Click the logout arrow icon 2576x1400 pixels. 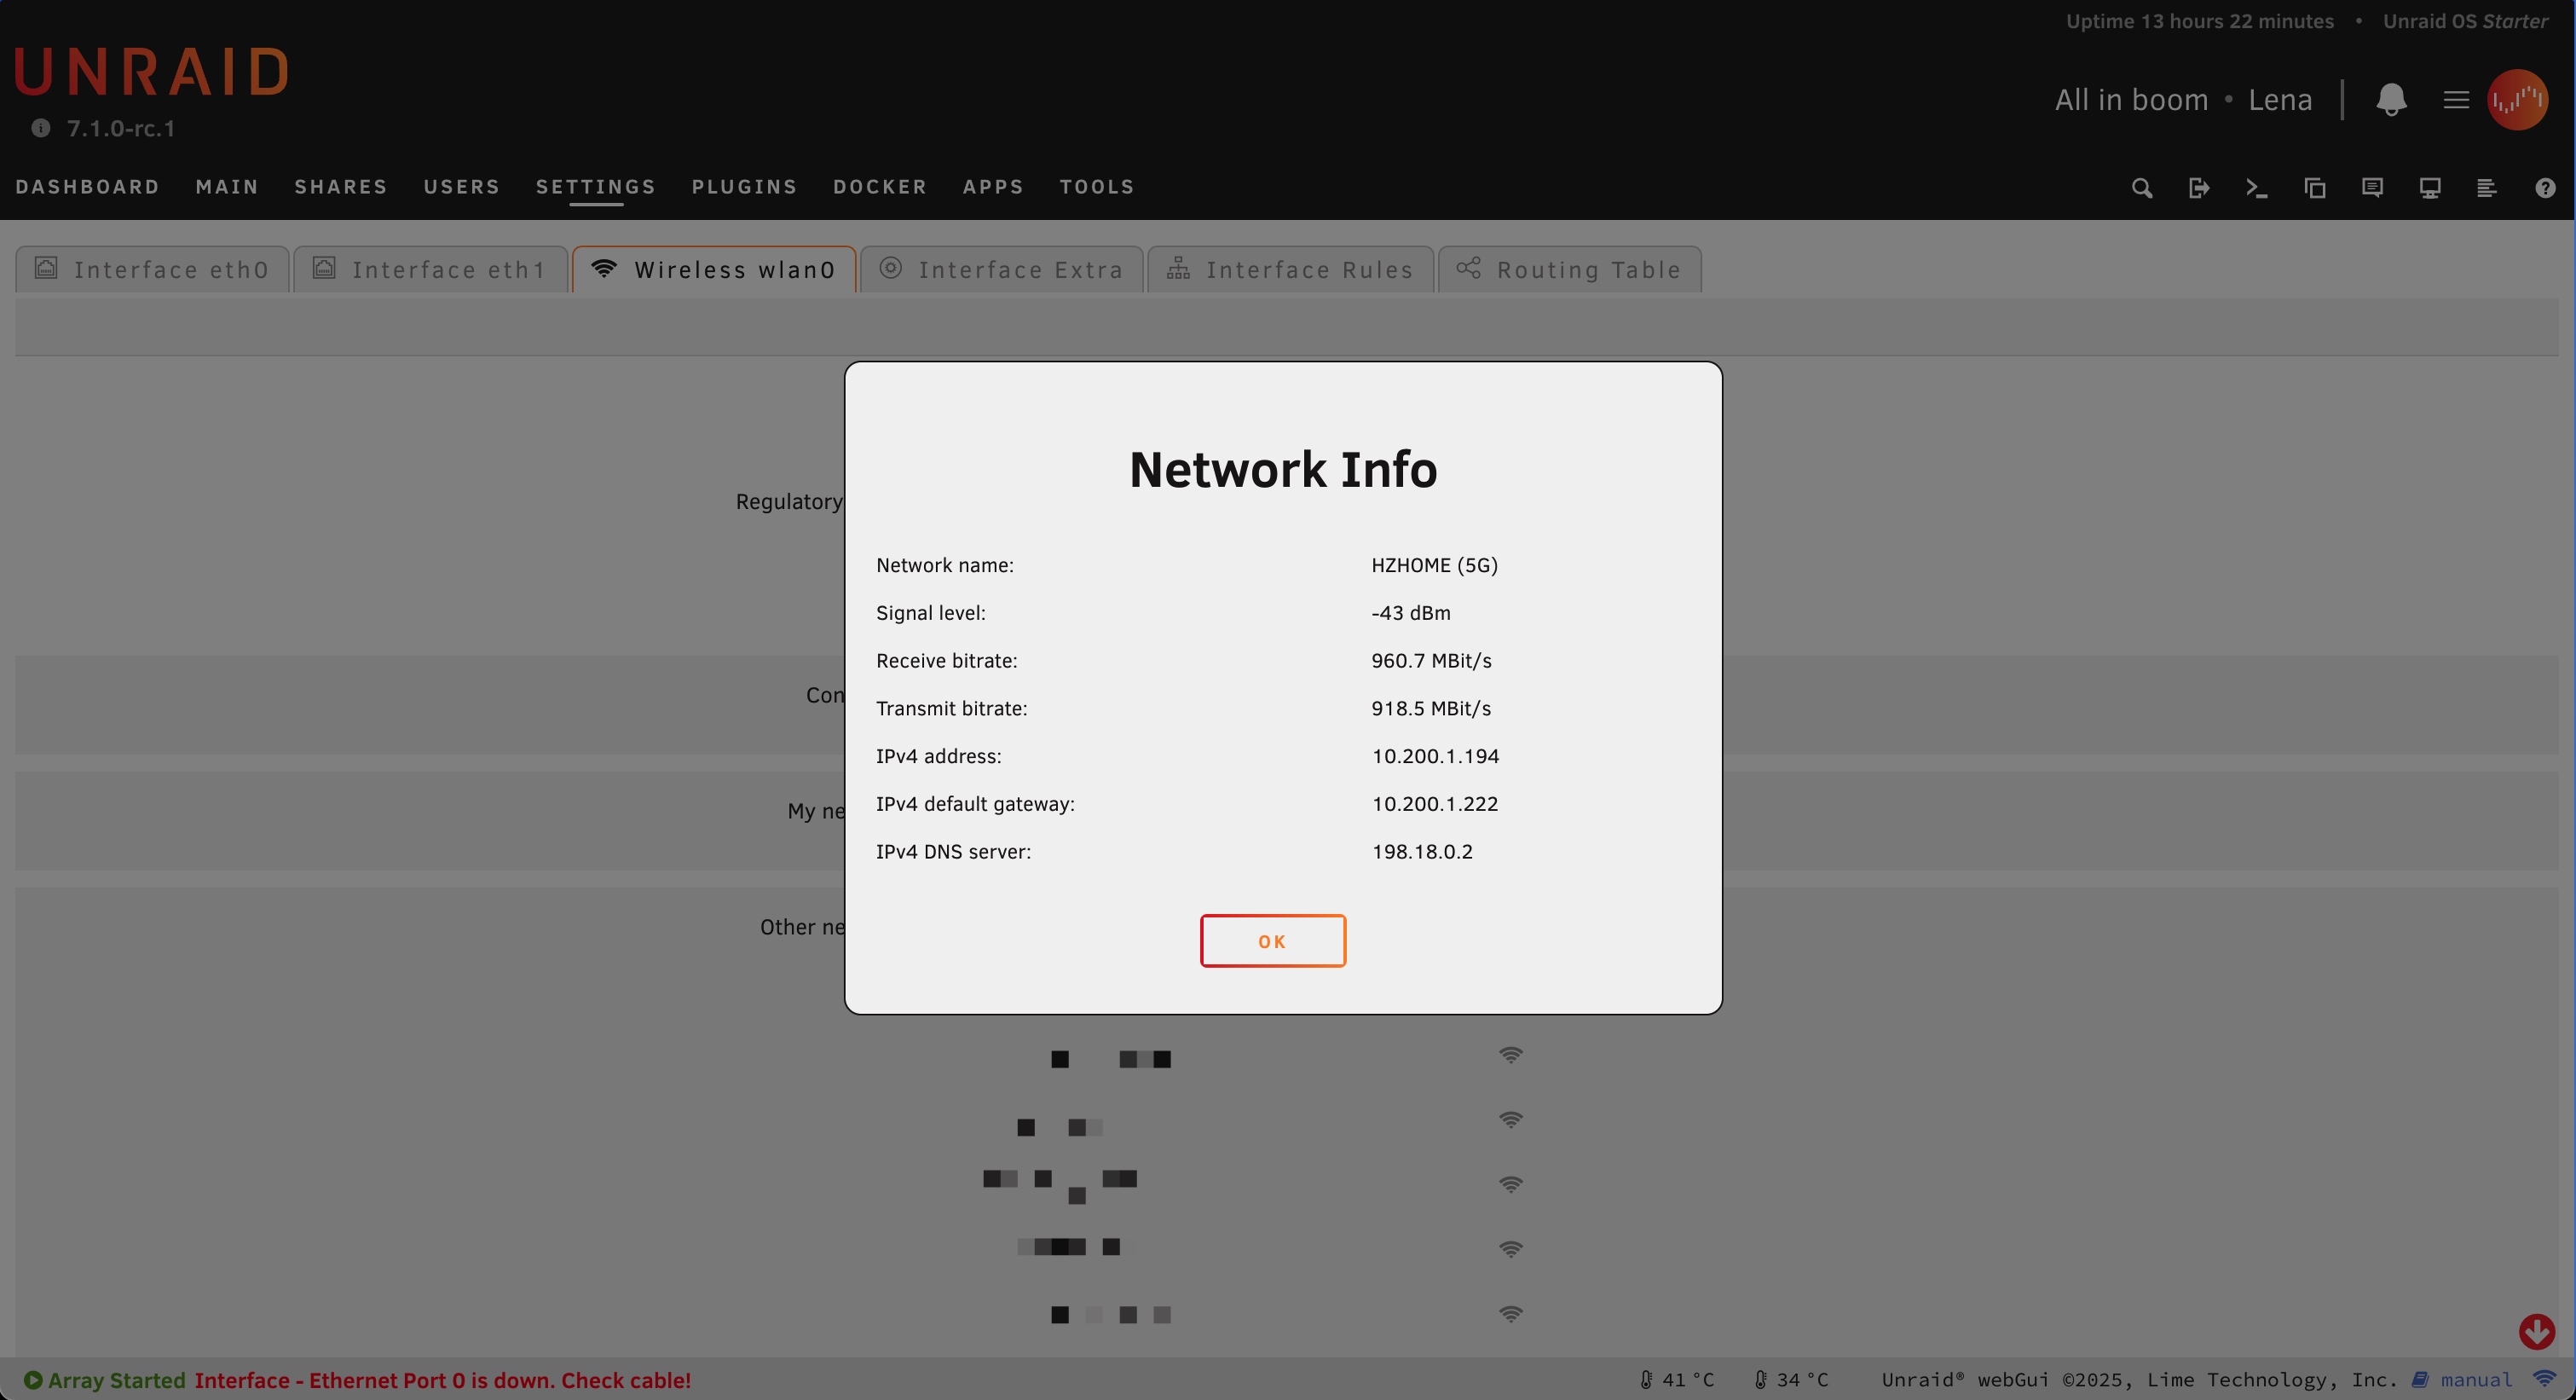tap(2198, 188)
